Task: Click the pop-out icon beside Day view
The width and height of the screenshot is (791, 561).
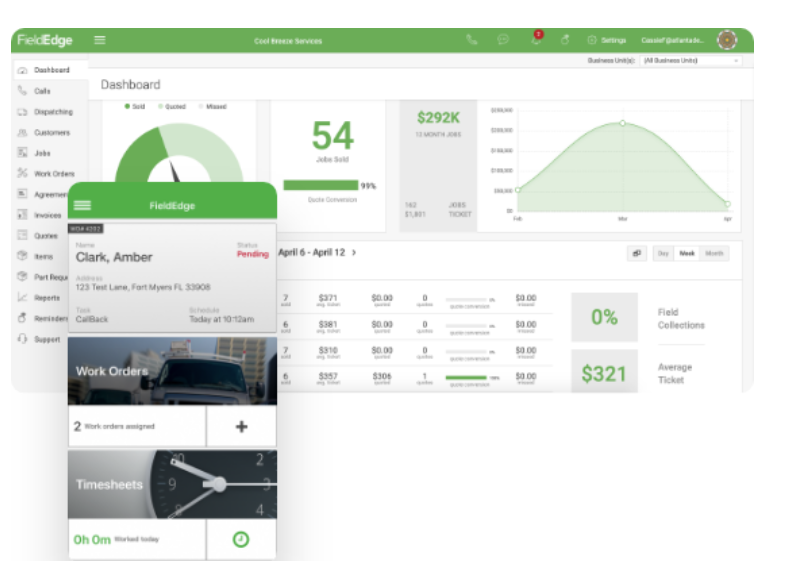Action: 637,253
